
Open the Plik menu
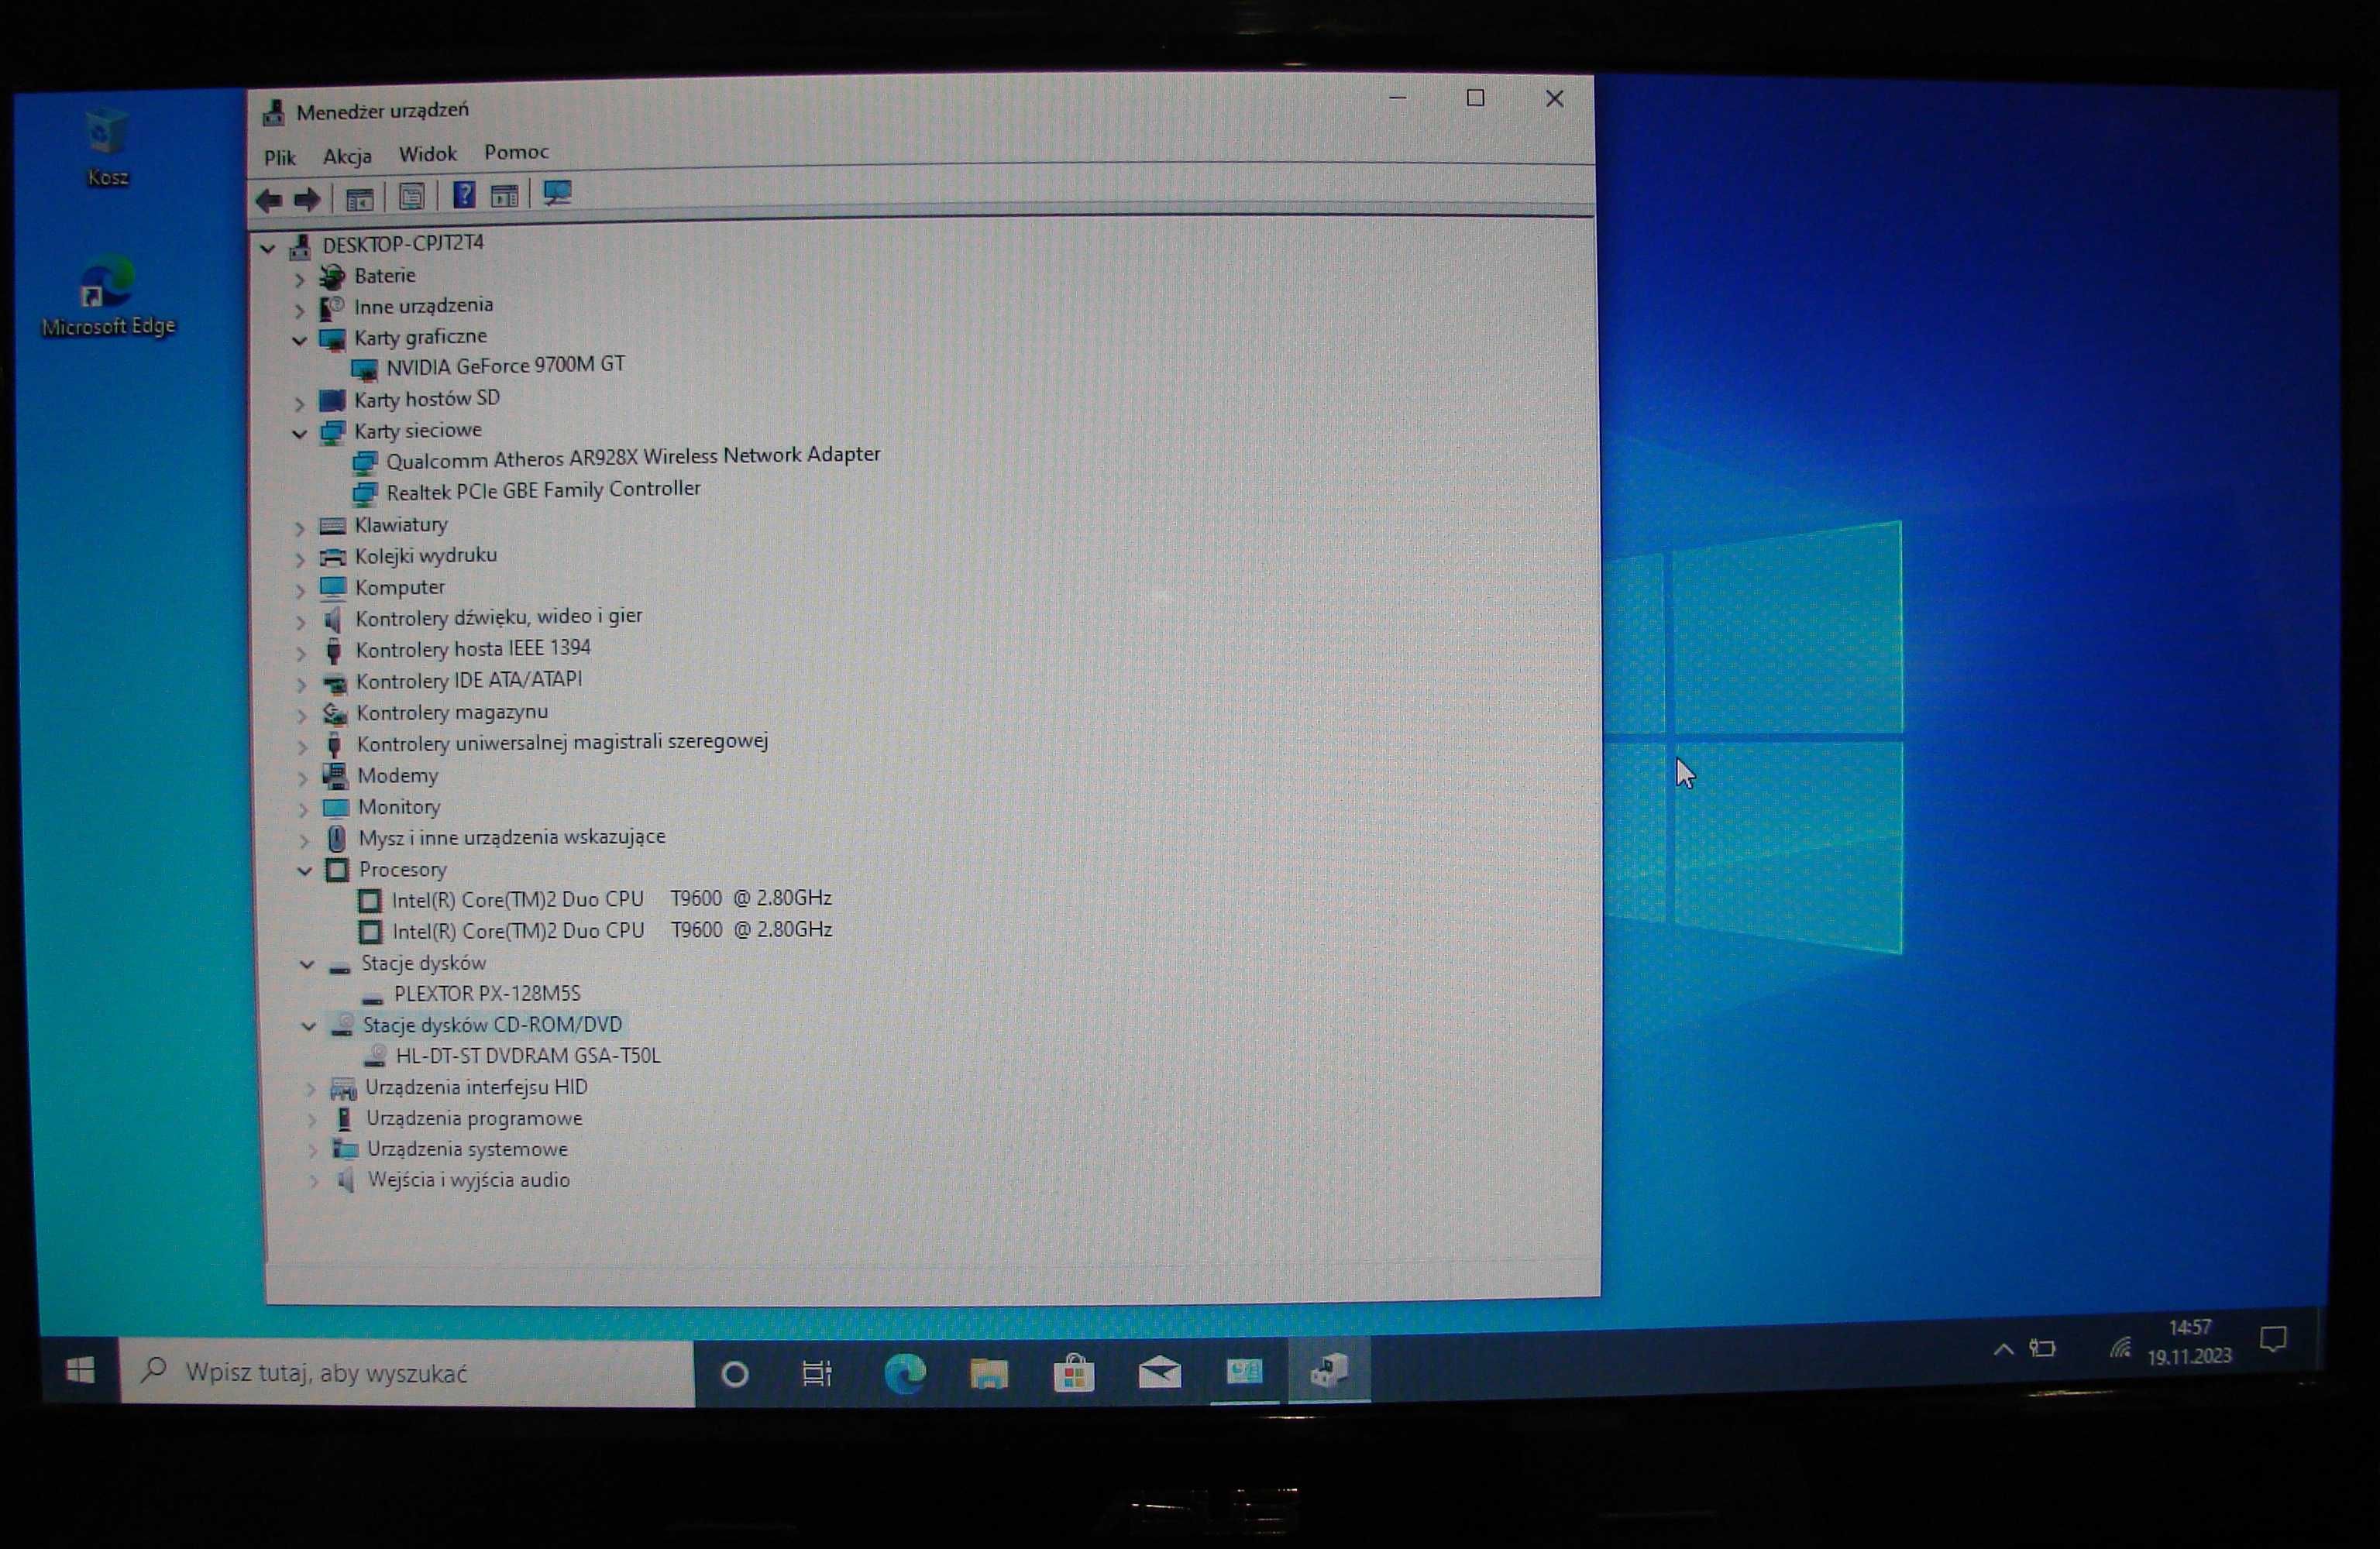coord(280,157)
